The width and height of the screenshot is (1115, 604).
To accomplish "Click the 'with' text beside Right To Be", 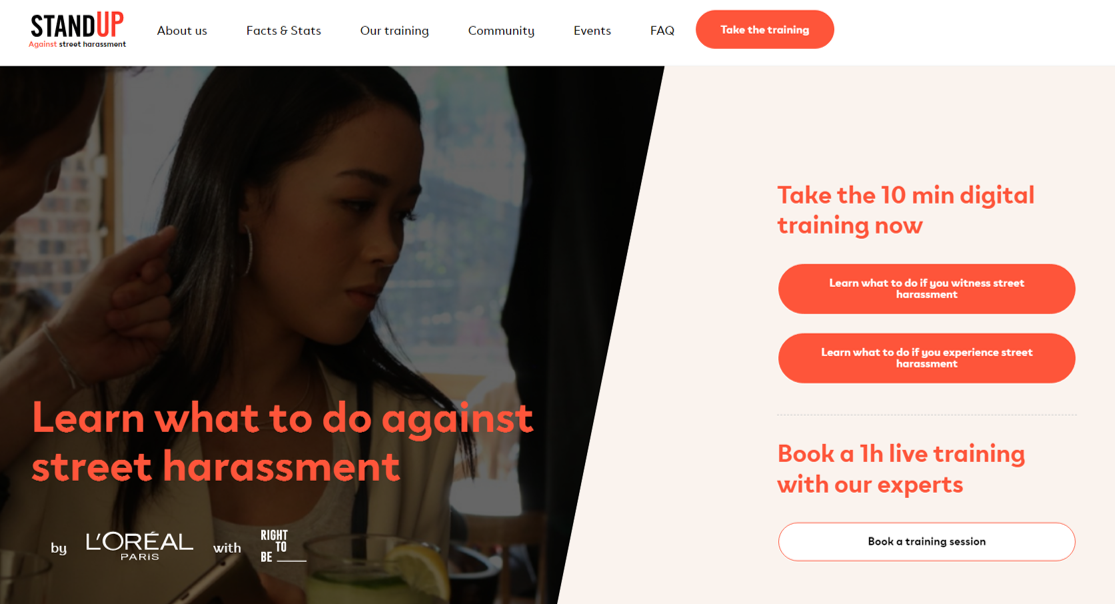I will [228, 548].
